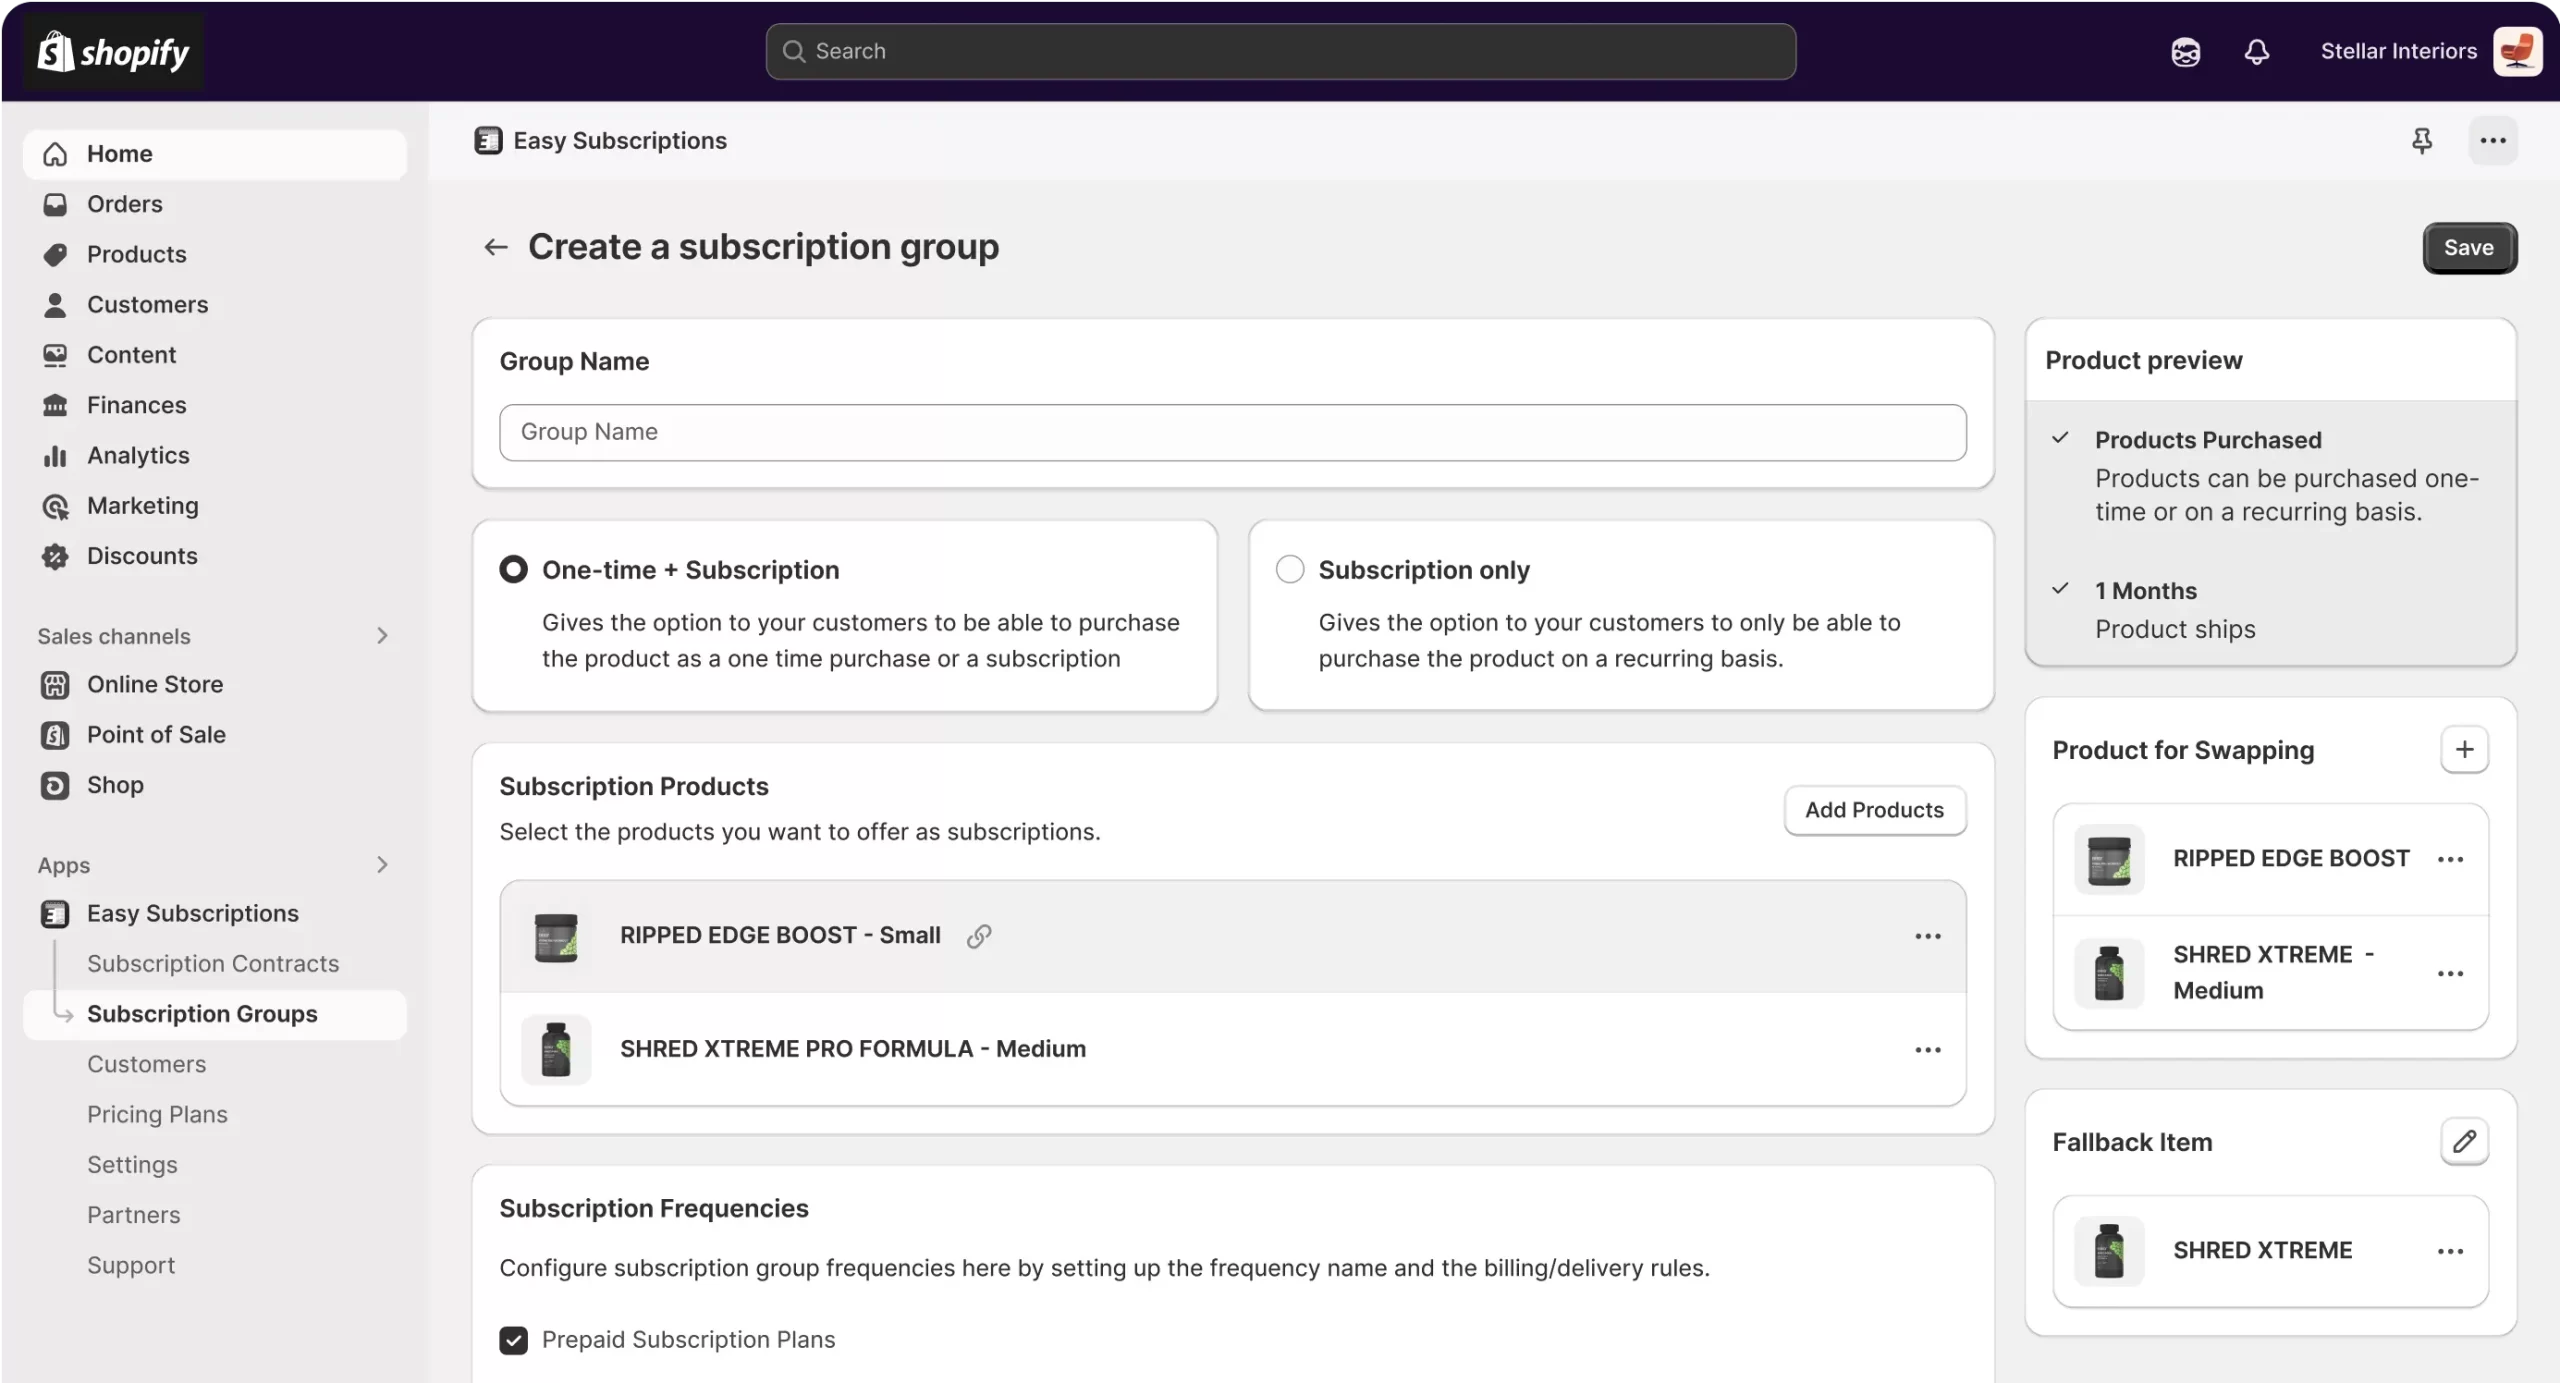
Task: Click the Discounts badge icon
Action: 55,556
